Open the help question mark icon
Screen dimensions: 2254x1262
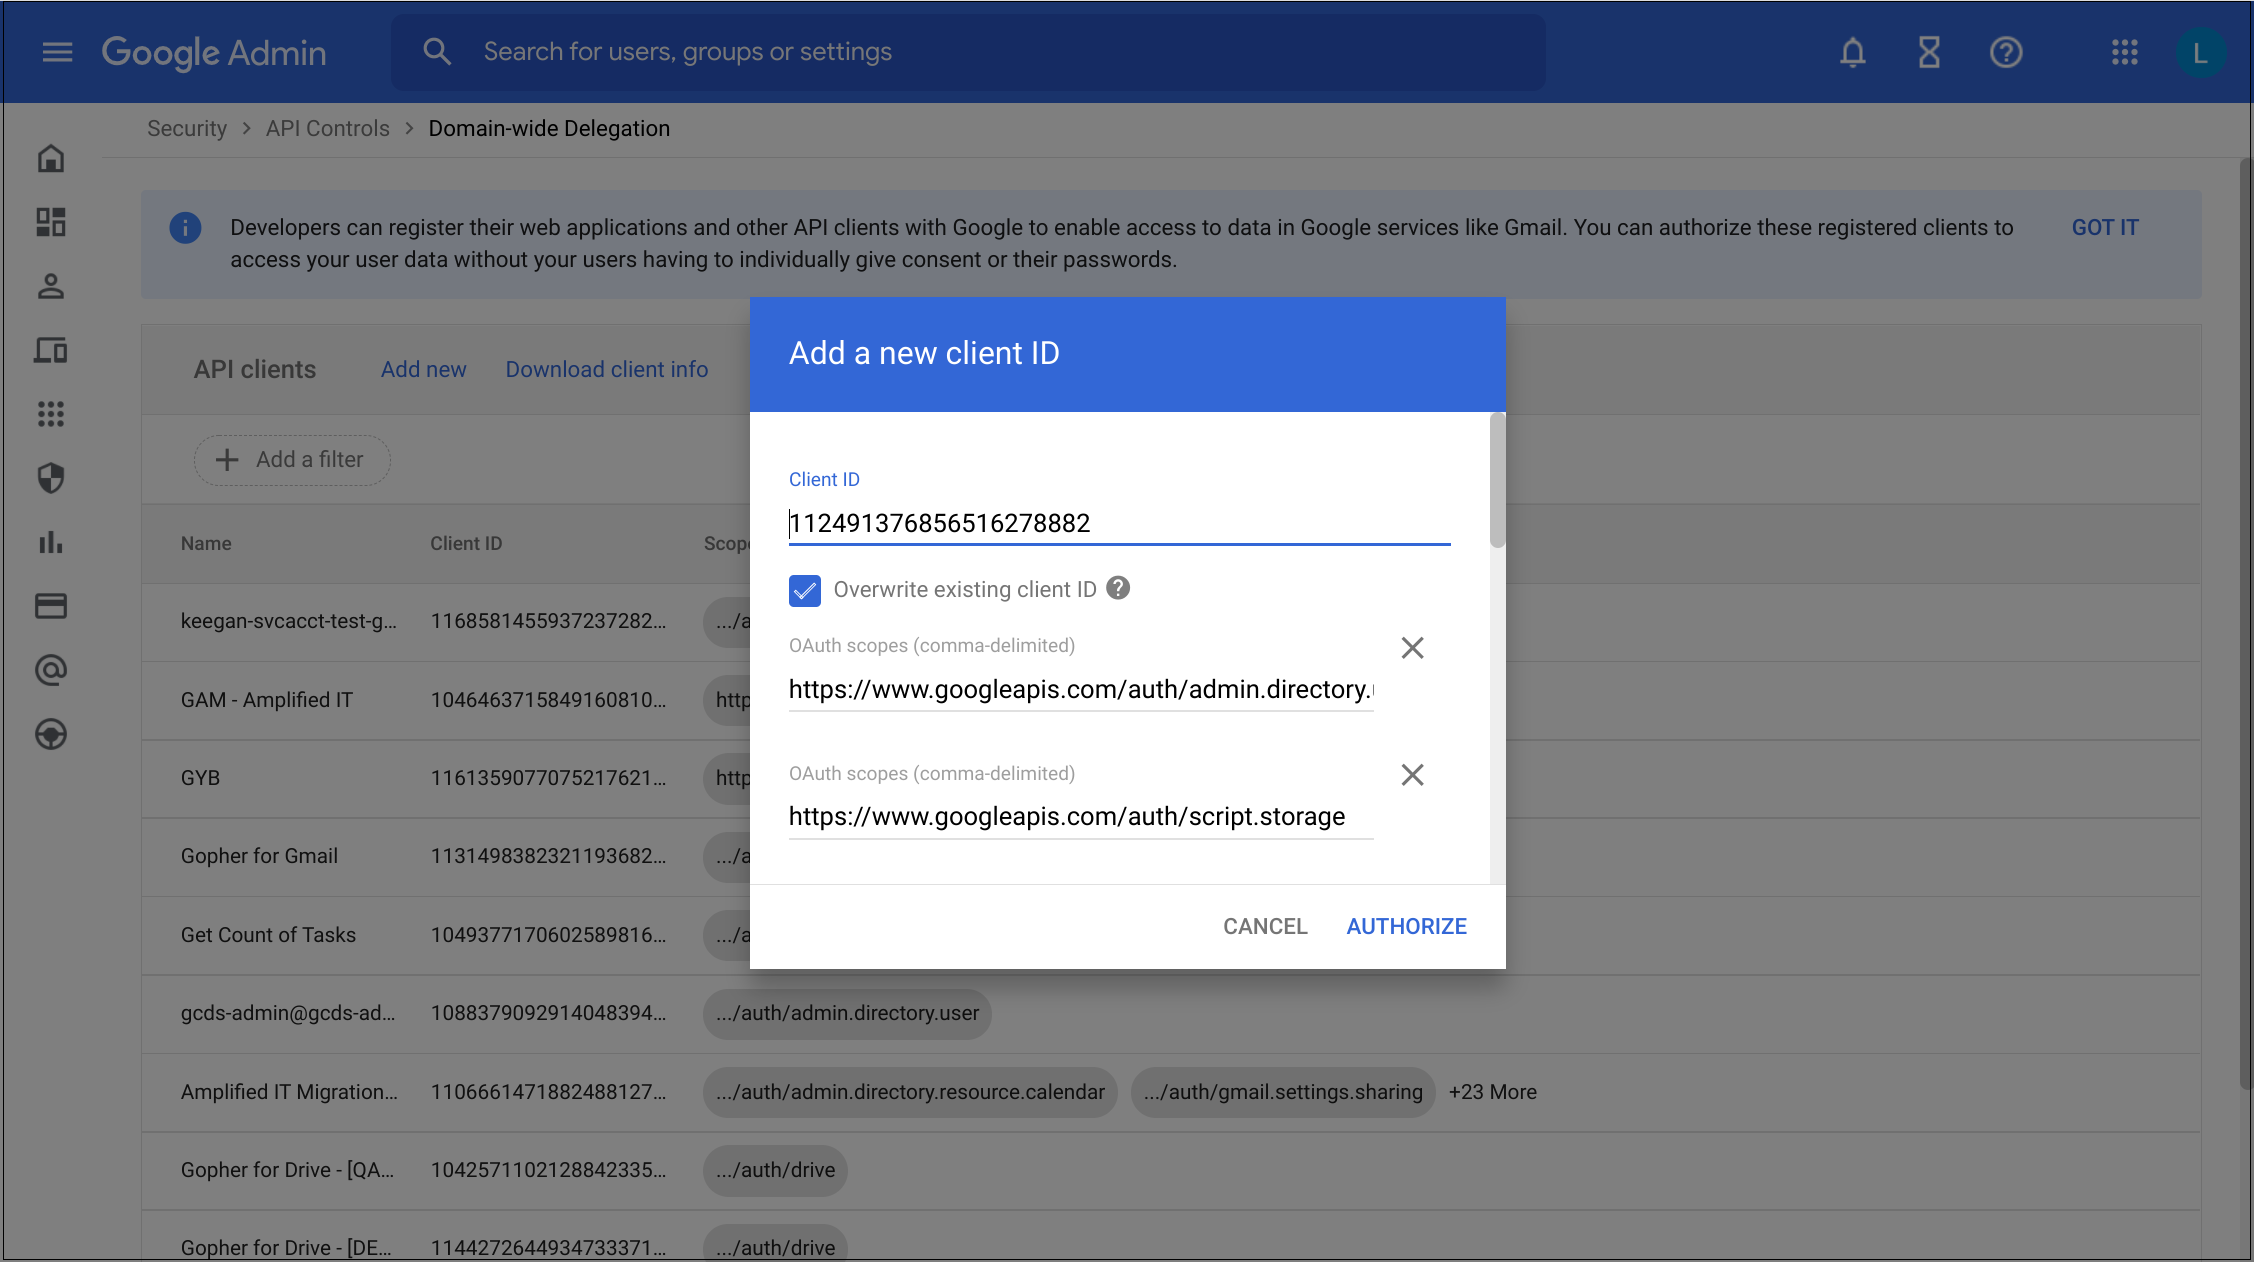[x=2006, y=52]
